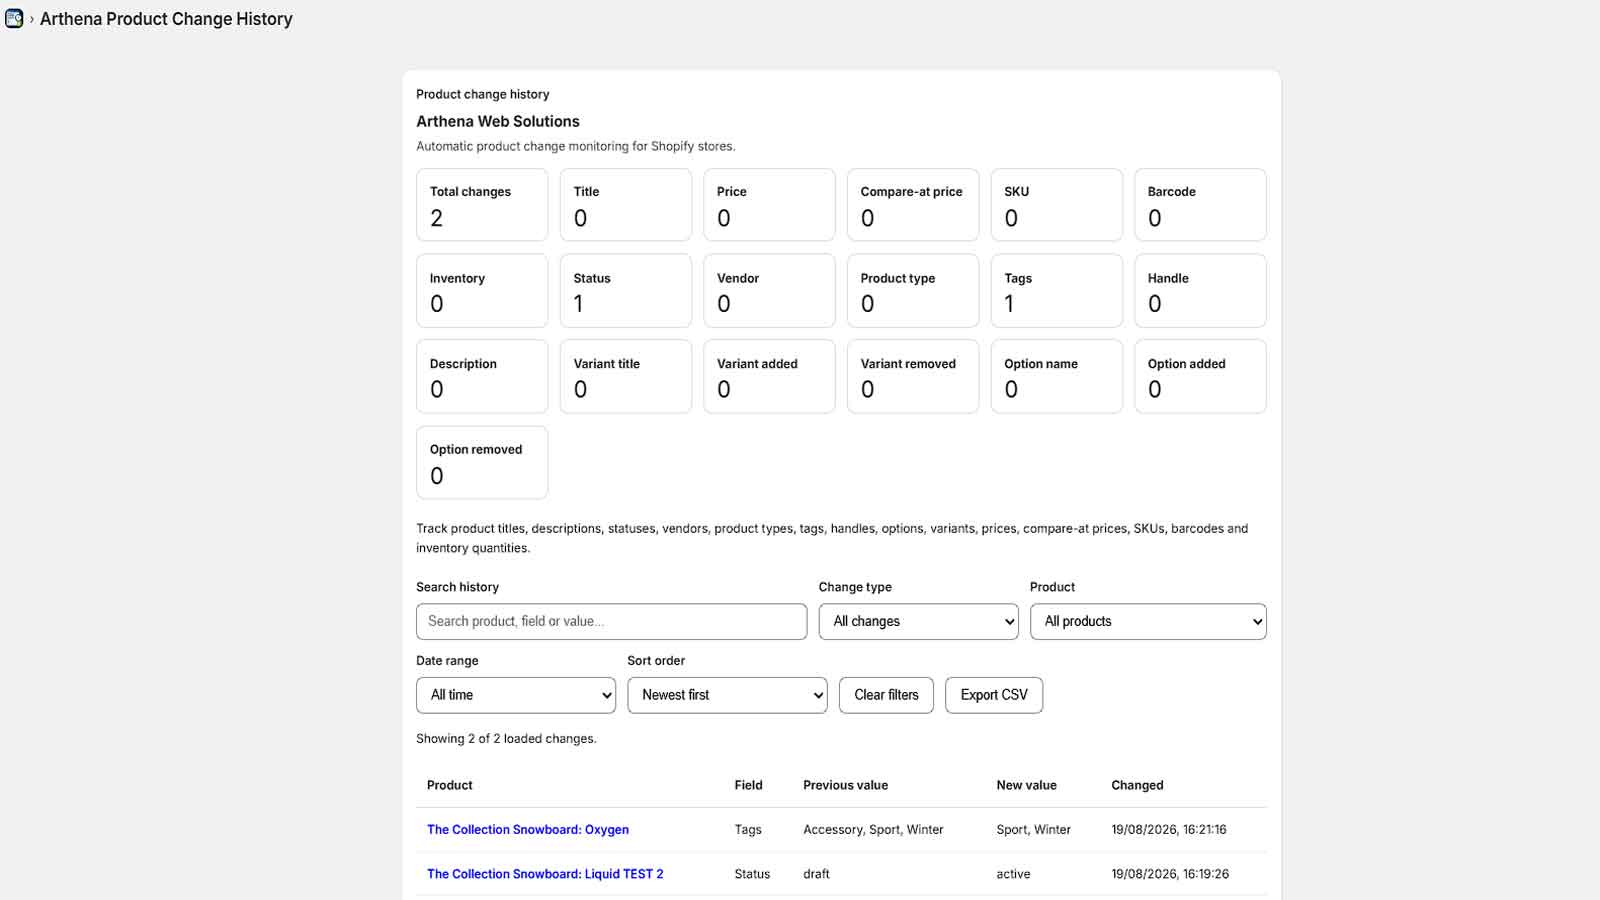
Task: Click the Price stat card
Action: click(x=769, y=205)
